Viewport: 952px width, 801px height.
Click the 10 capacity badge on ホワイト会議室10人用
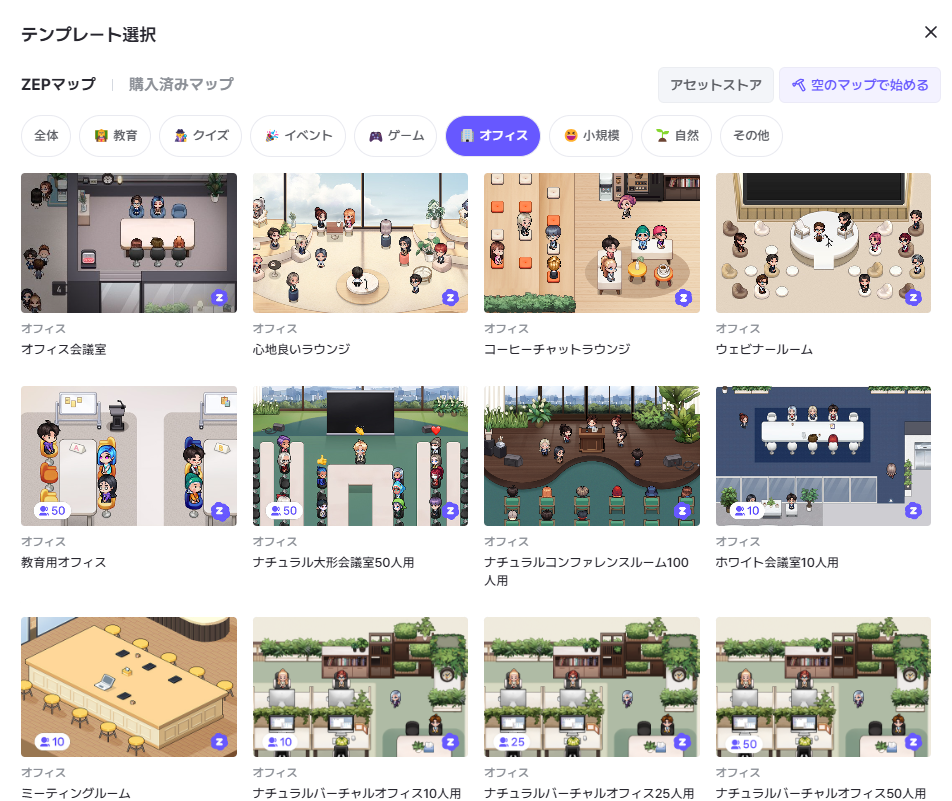(746, 511)
